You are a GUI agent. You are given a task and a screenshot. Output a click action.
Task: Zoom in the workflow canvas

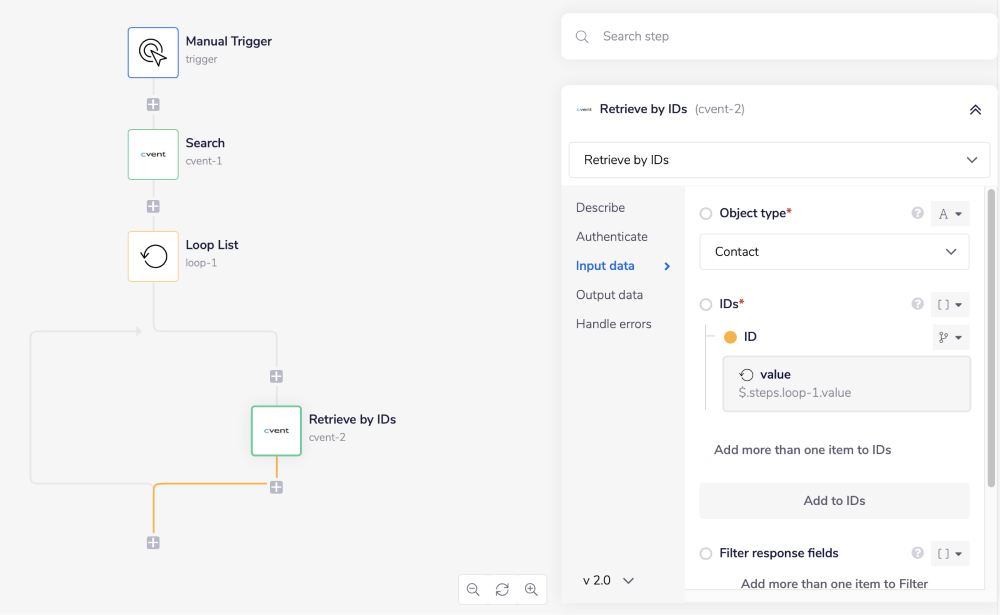coord(531,590)
